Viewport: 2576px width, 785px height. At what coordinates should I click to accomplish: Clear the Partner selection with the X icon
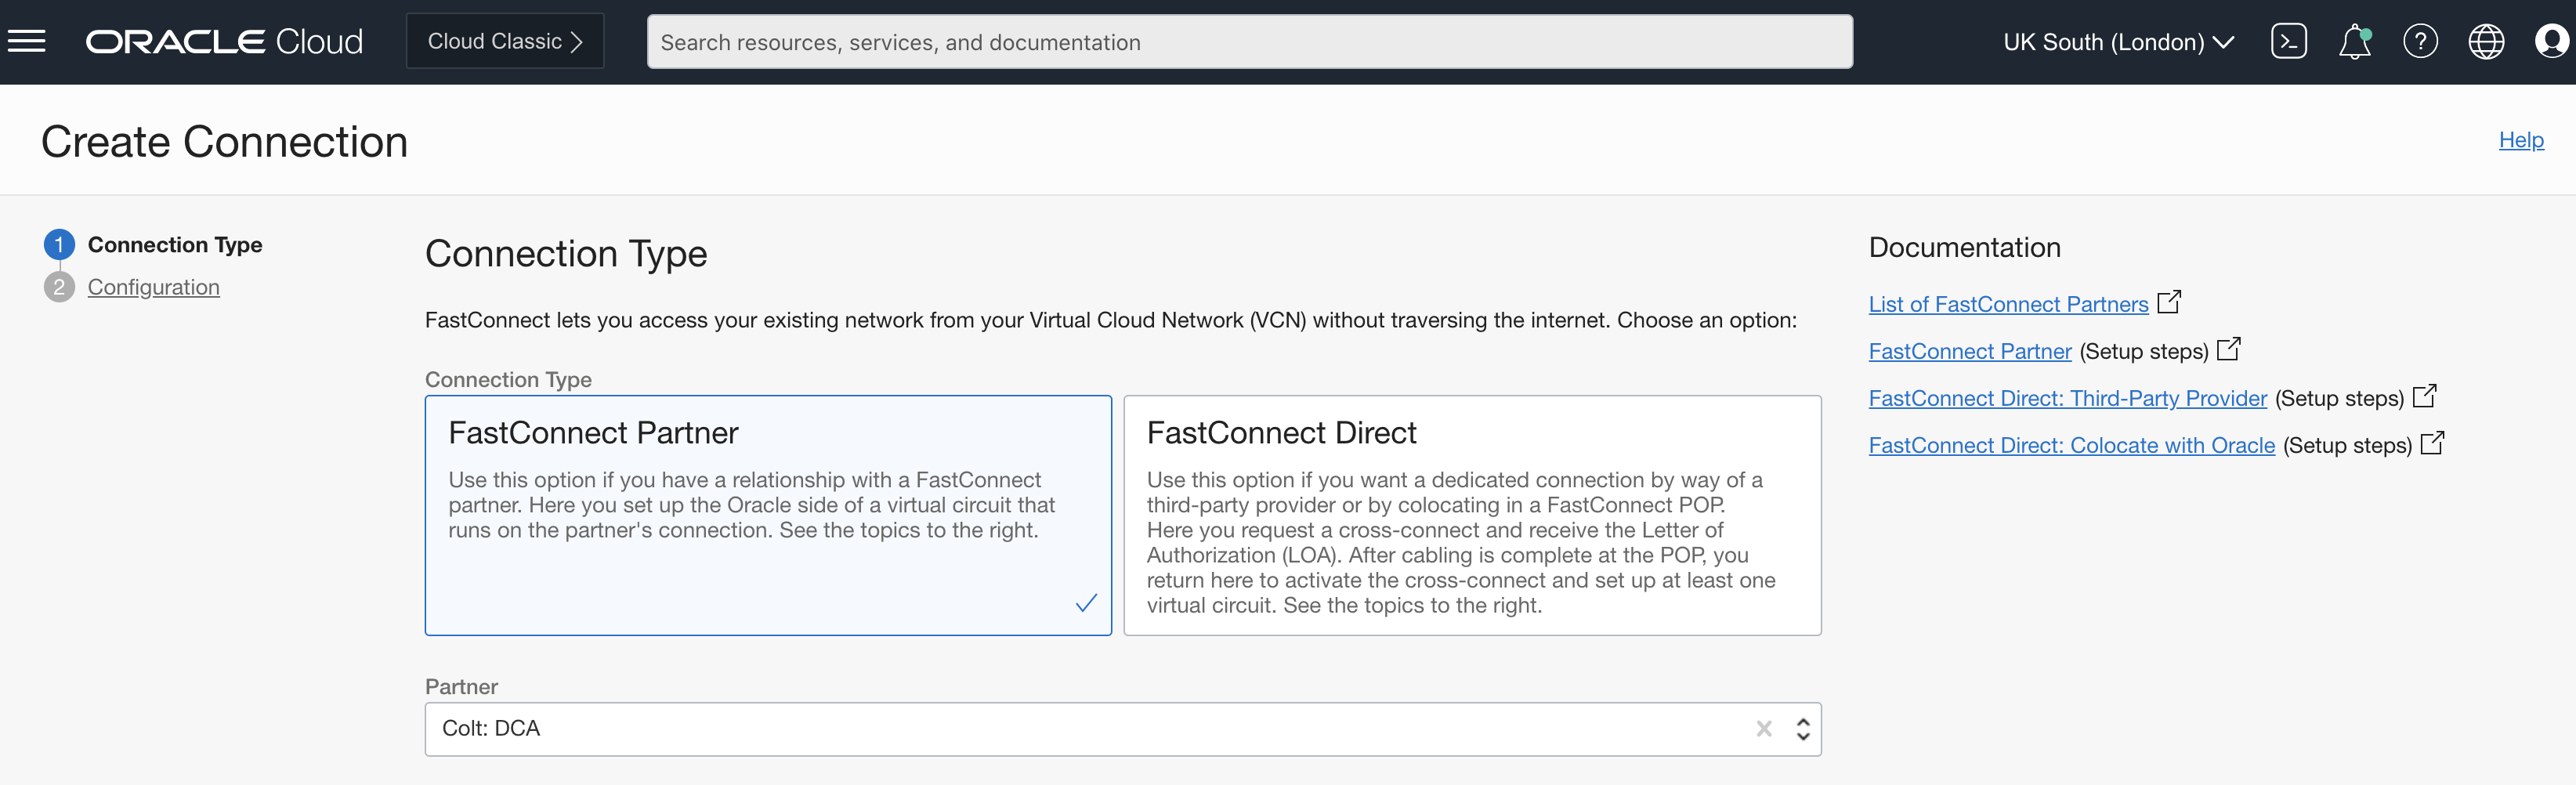(1764, 729)
